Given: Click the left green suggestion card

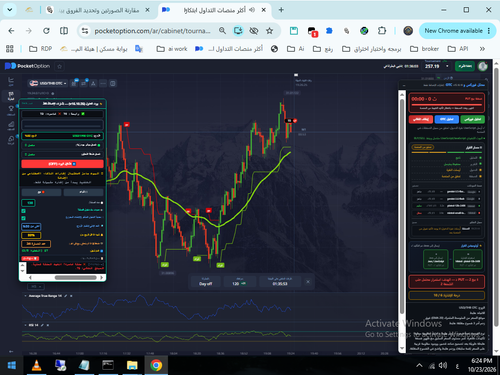Looking at the screenshot, I should [x=436, y=259].
